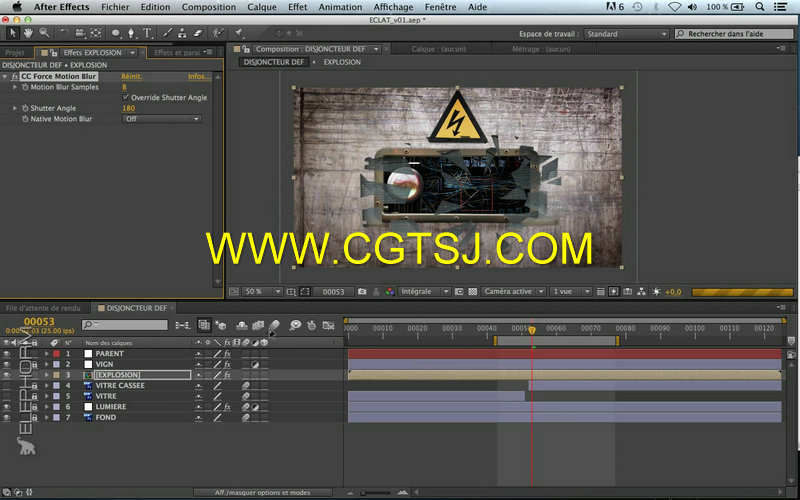Click the EXPLOSION breadcrumb in viewer
The height and width of the screenshot is (500, 800).
click(x=342, y=62)
